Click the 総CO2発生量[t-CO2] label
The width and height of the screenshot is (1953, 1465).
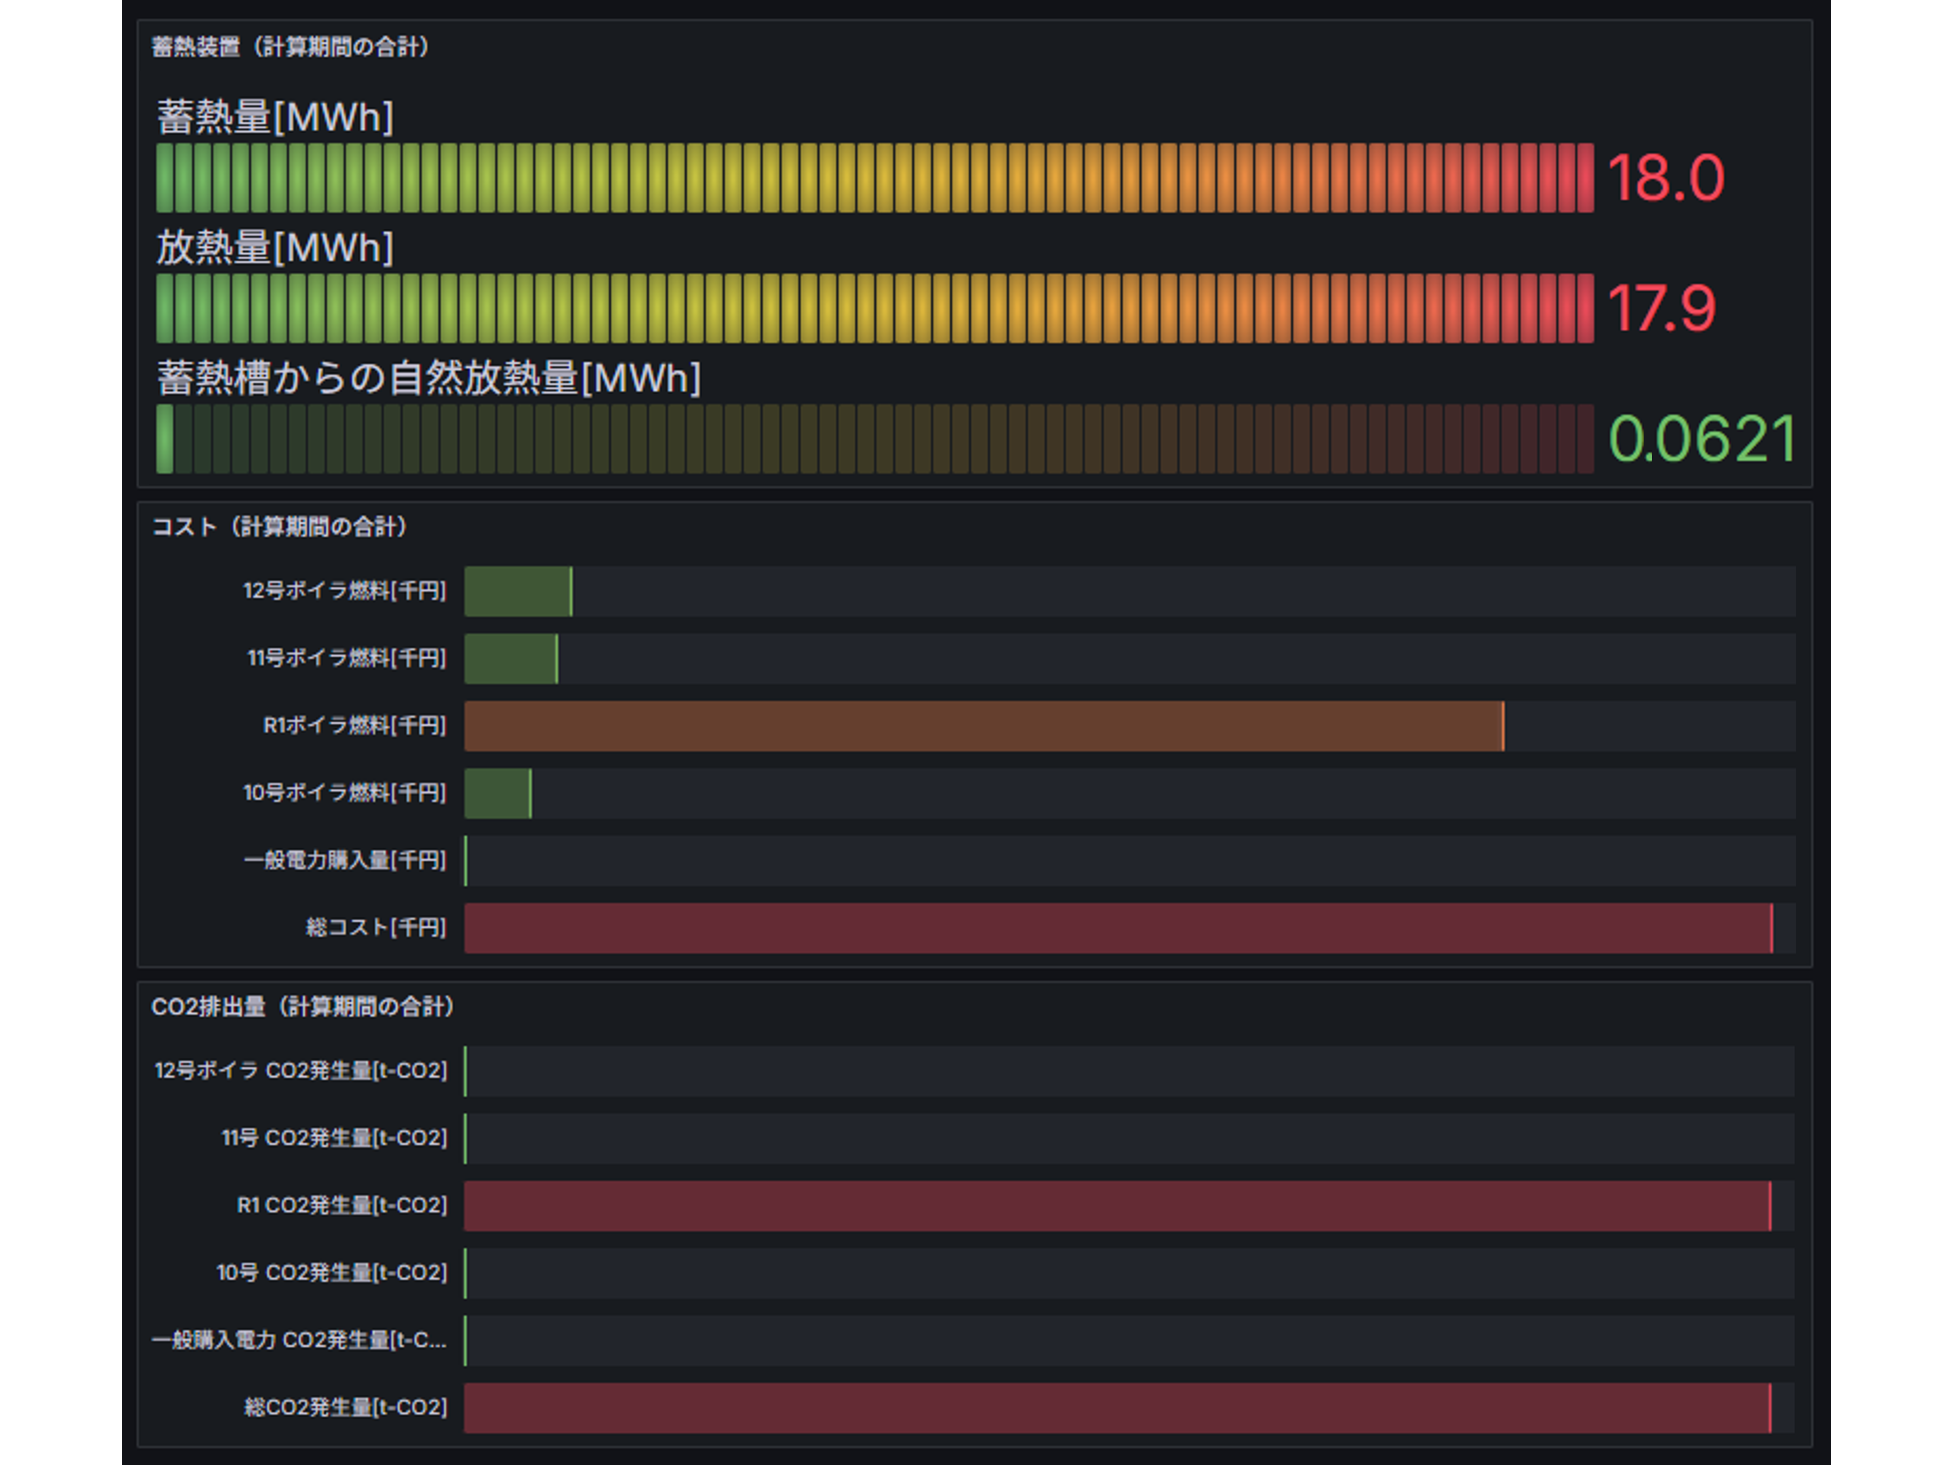(x=346, y=1408)
